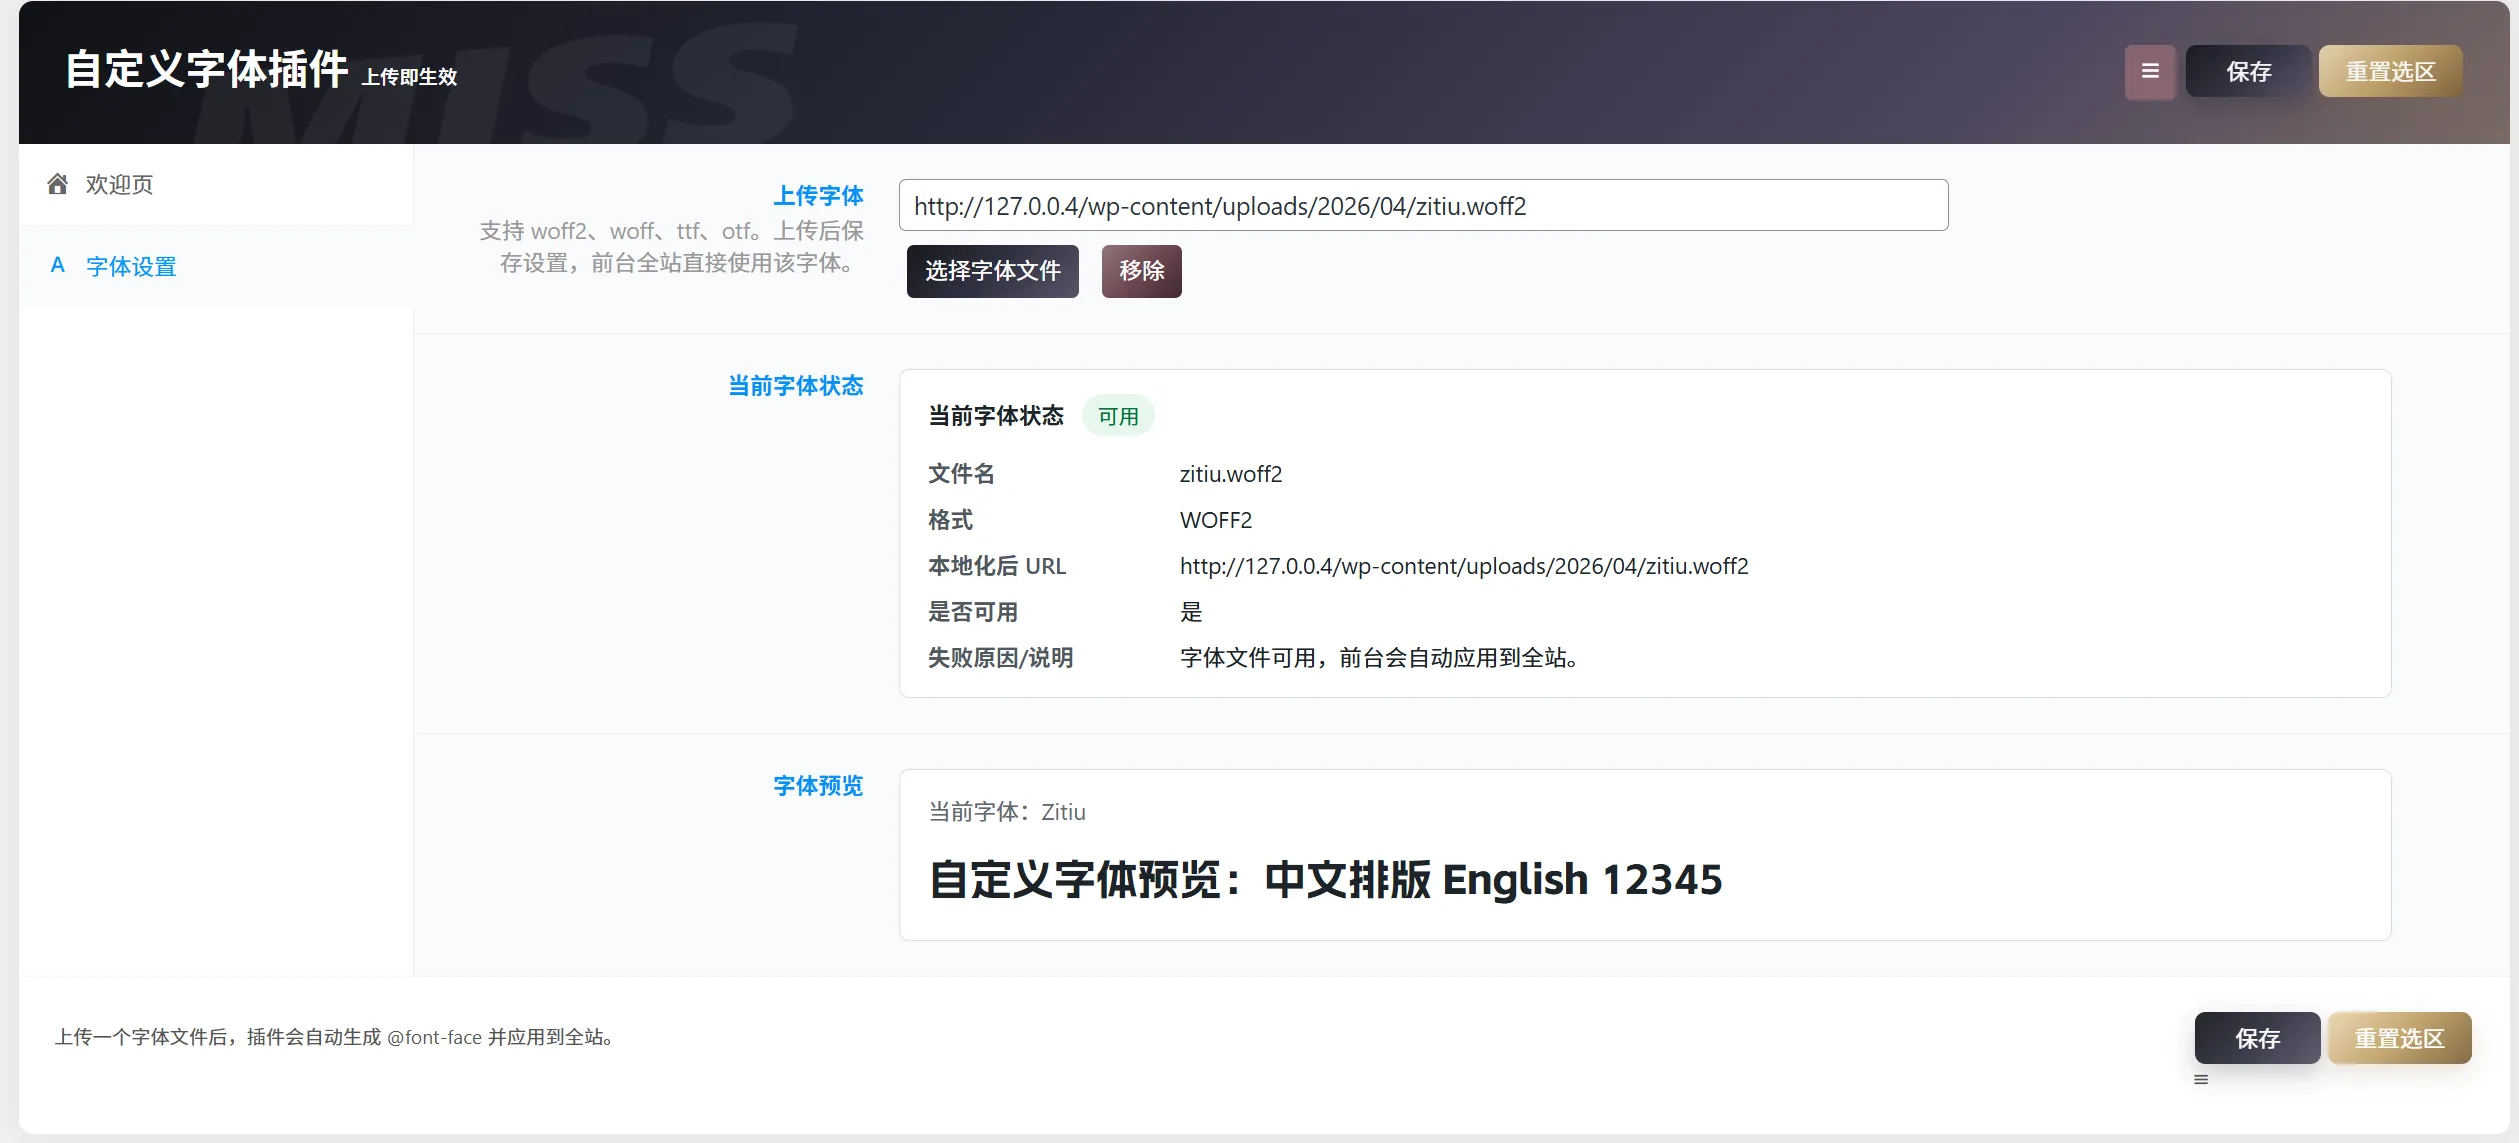Image resolution: width=2519 pixels, height=1143 pixels.
Task: Click the 选择字体文件 button
Action: [x=992, y=271]
